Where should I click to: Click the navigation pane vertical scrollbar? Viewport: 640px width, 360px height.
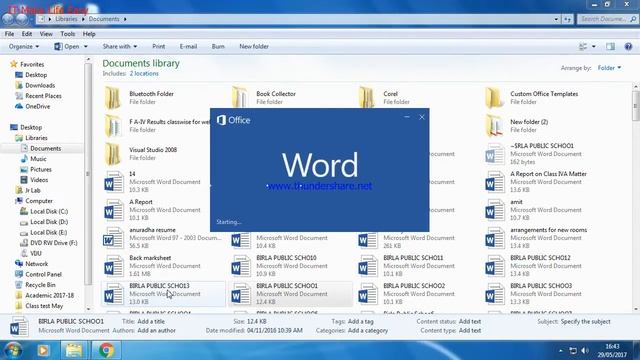pos(88,175)
